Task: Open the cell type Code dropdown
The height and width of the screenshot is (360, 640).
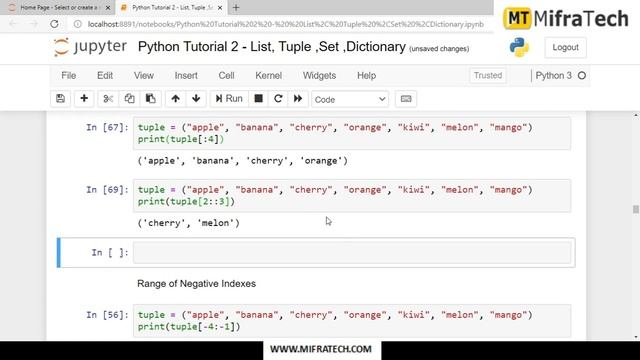Action: pos(350,99)
